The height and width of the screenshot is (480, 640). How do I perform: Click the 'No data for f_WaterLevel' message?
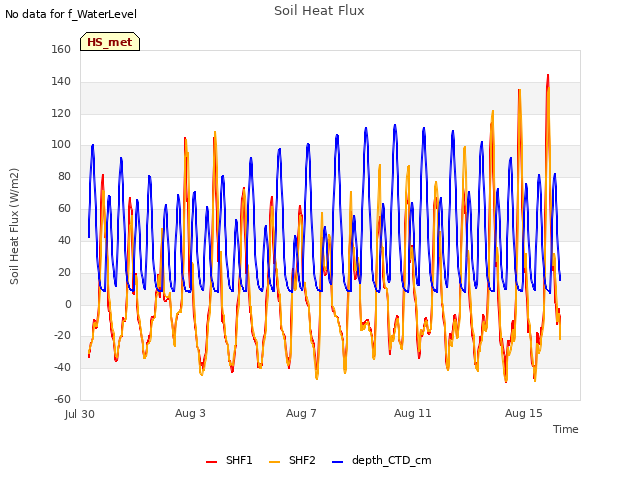point(71,14)
